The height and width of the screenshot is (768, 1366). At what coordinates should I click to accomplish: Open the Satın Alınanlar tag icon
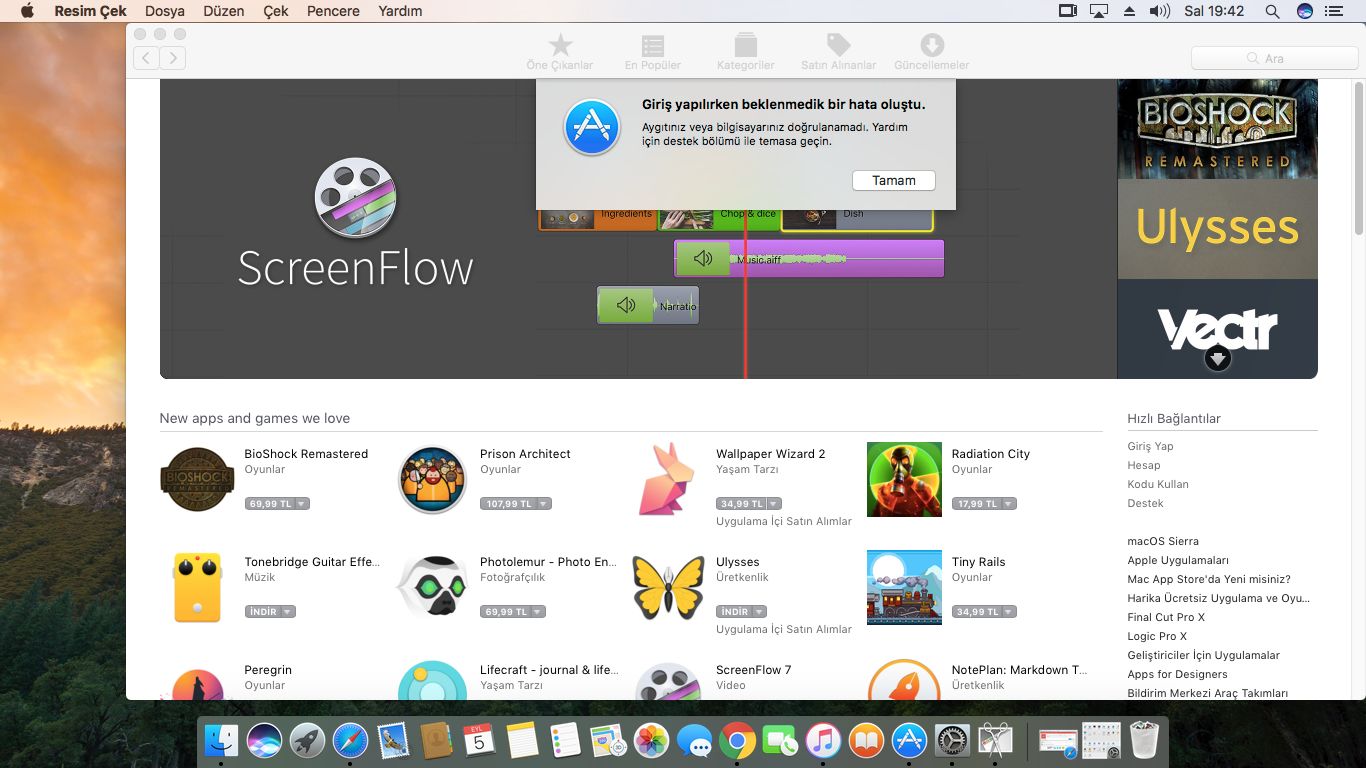point(838,46)
